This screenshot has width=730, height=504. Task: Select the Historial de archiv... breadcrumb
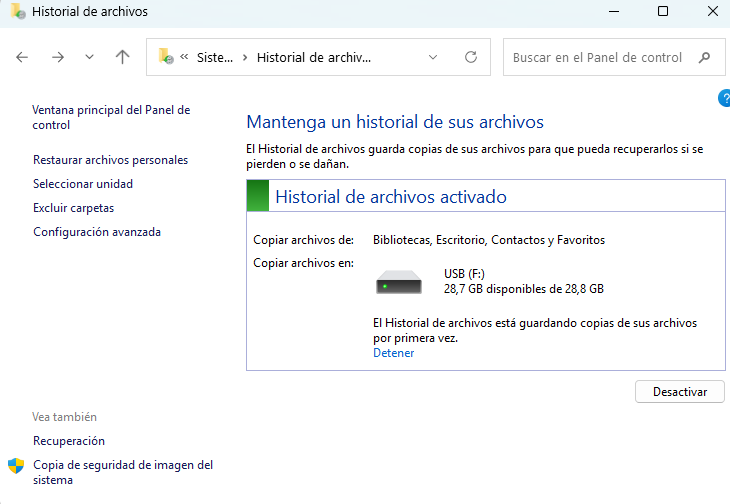point(314,58)
